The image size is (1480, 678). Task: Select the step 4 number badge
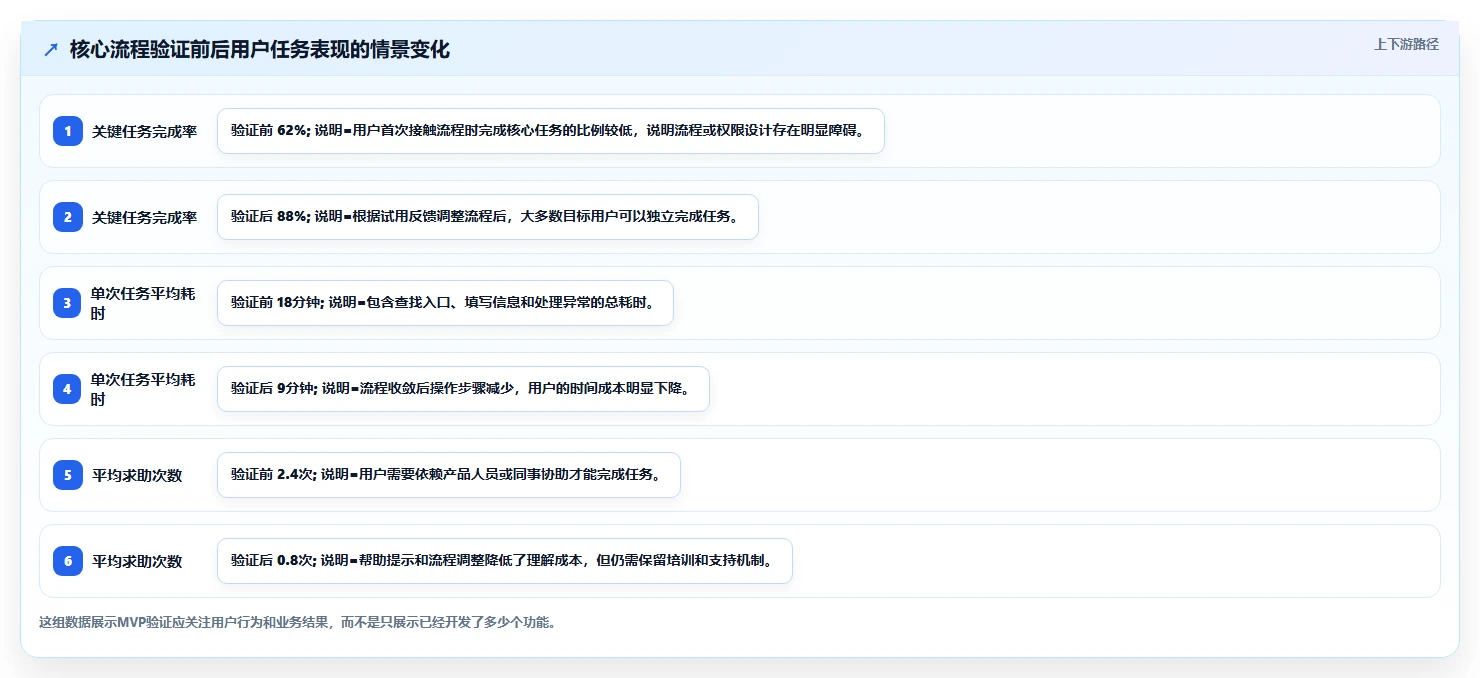(68, 389)
